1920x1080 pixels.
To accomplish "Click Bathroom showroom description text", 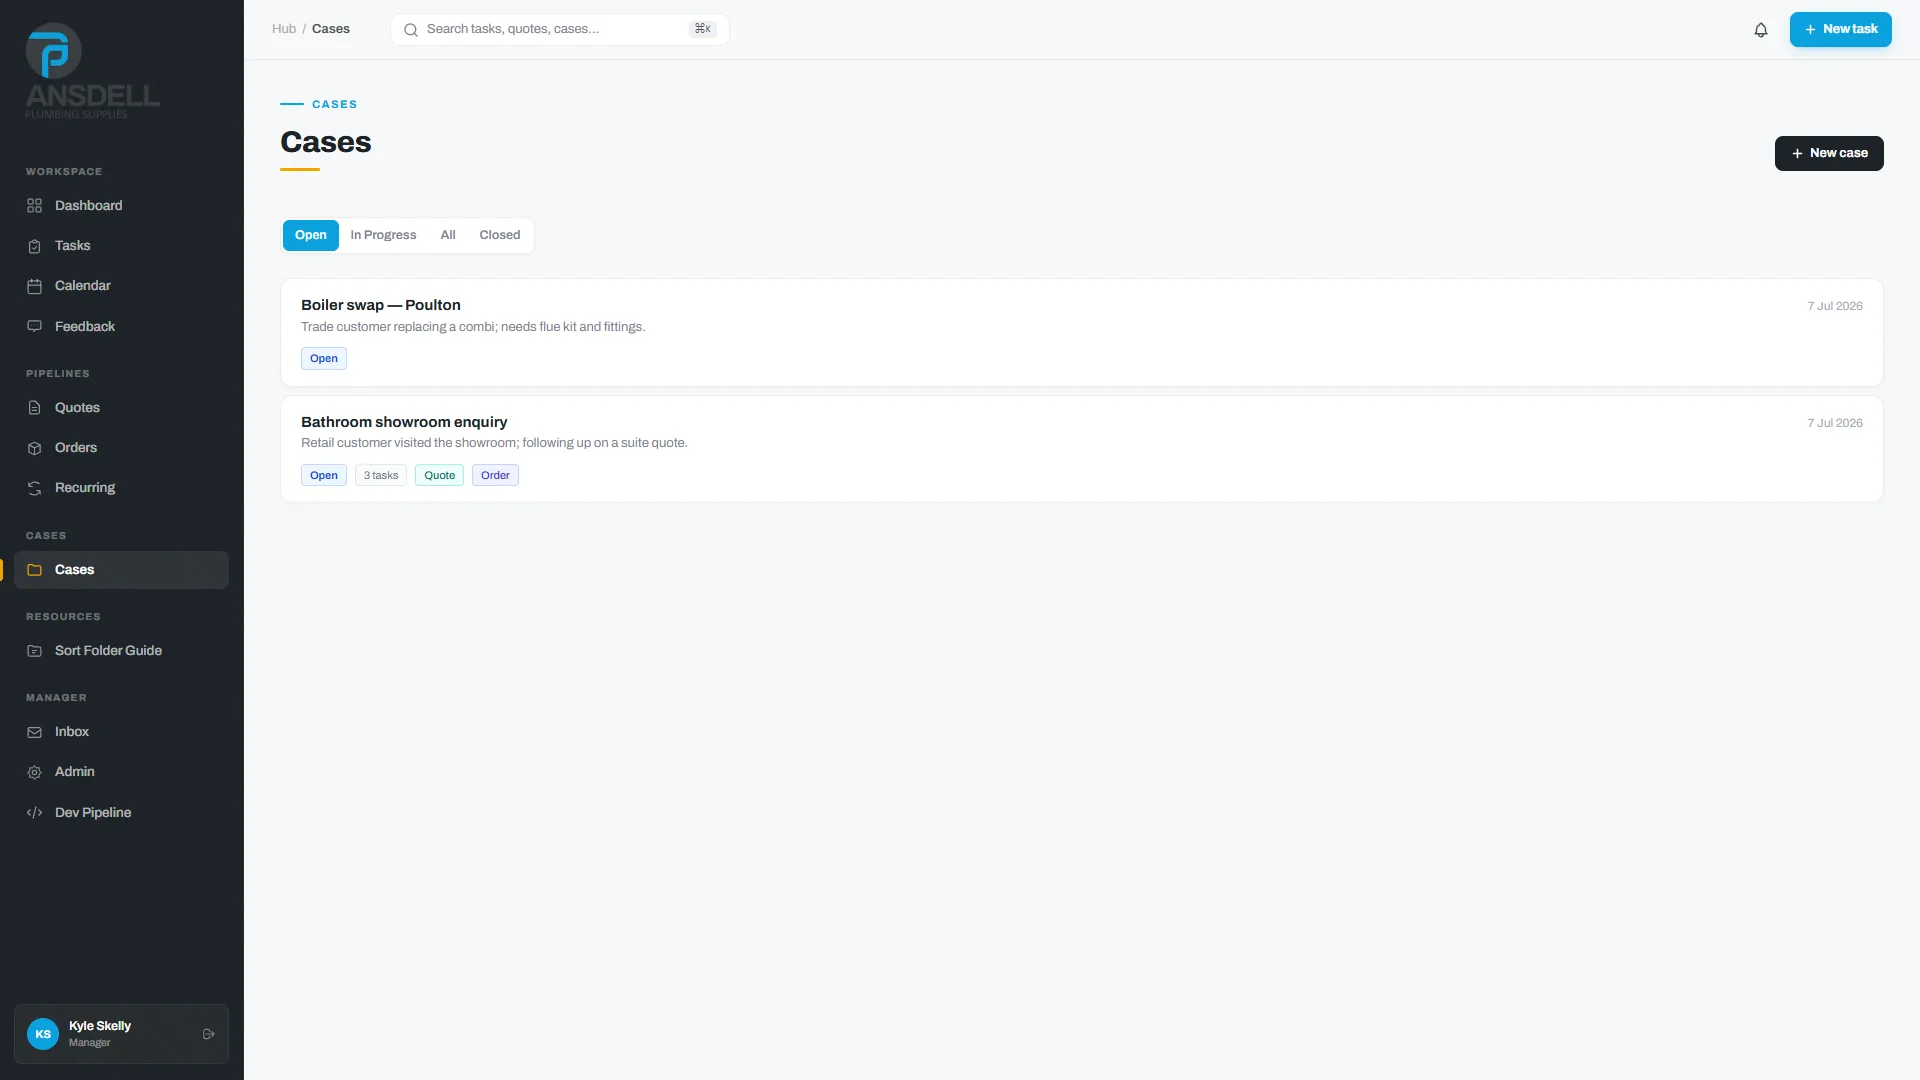I will (x=494, y=443).
